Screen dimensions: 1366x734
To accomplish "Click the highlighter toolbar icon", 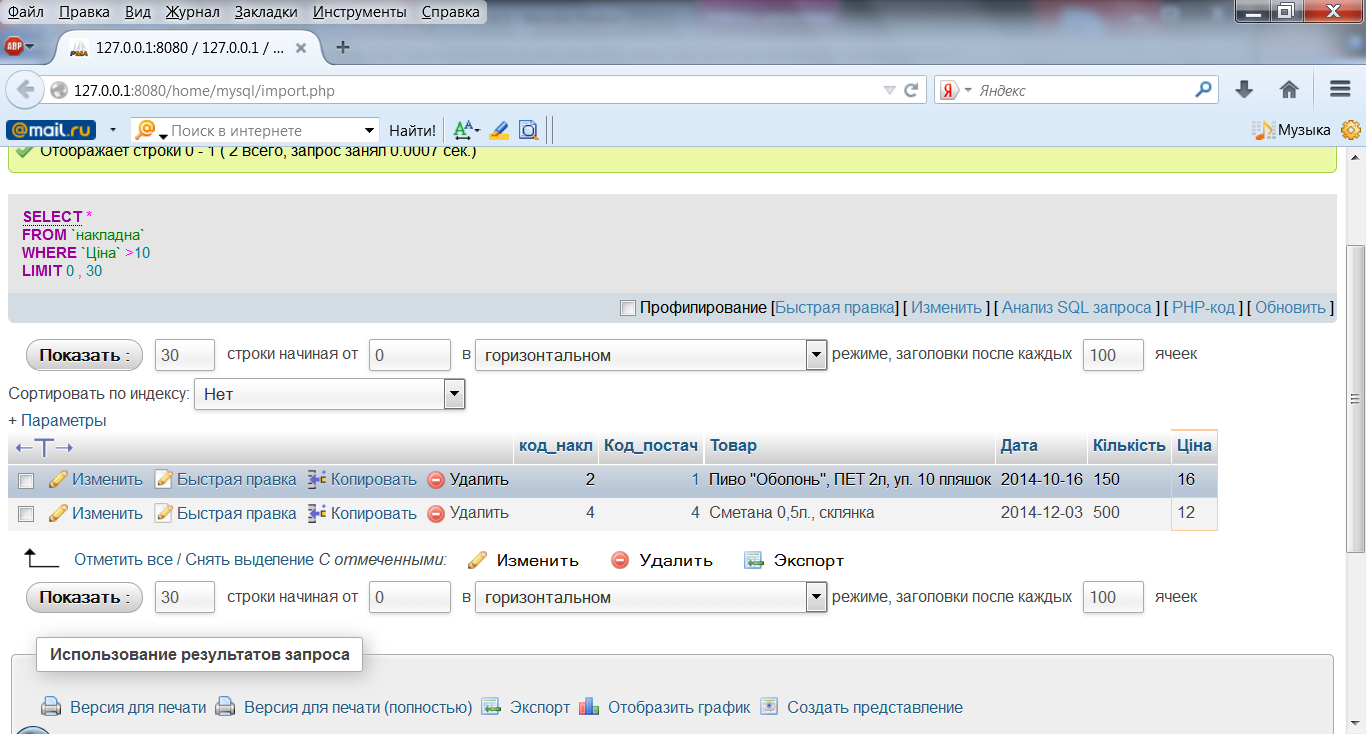I will pyautogui.click(x=500, y=130).
